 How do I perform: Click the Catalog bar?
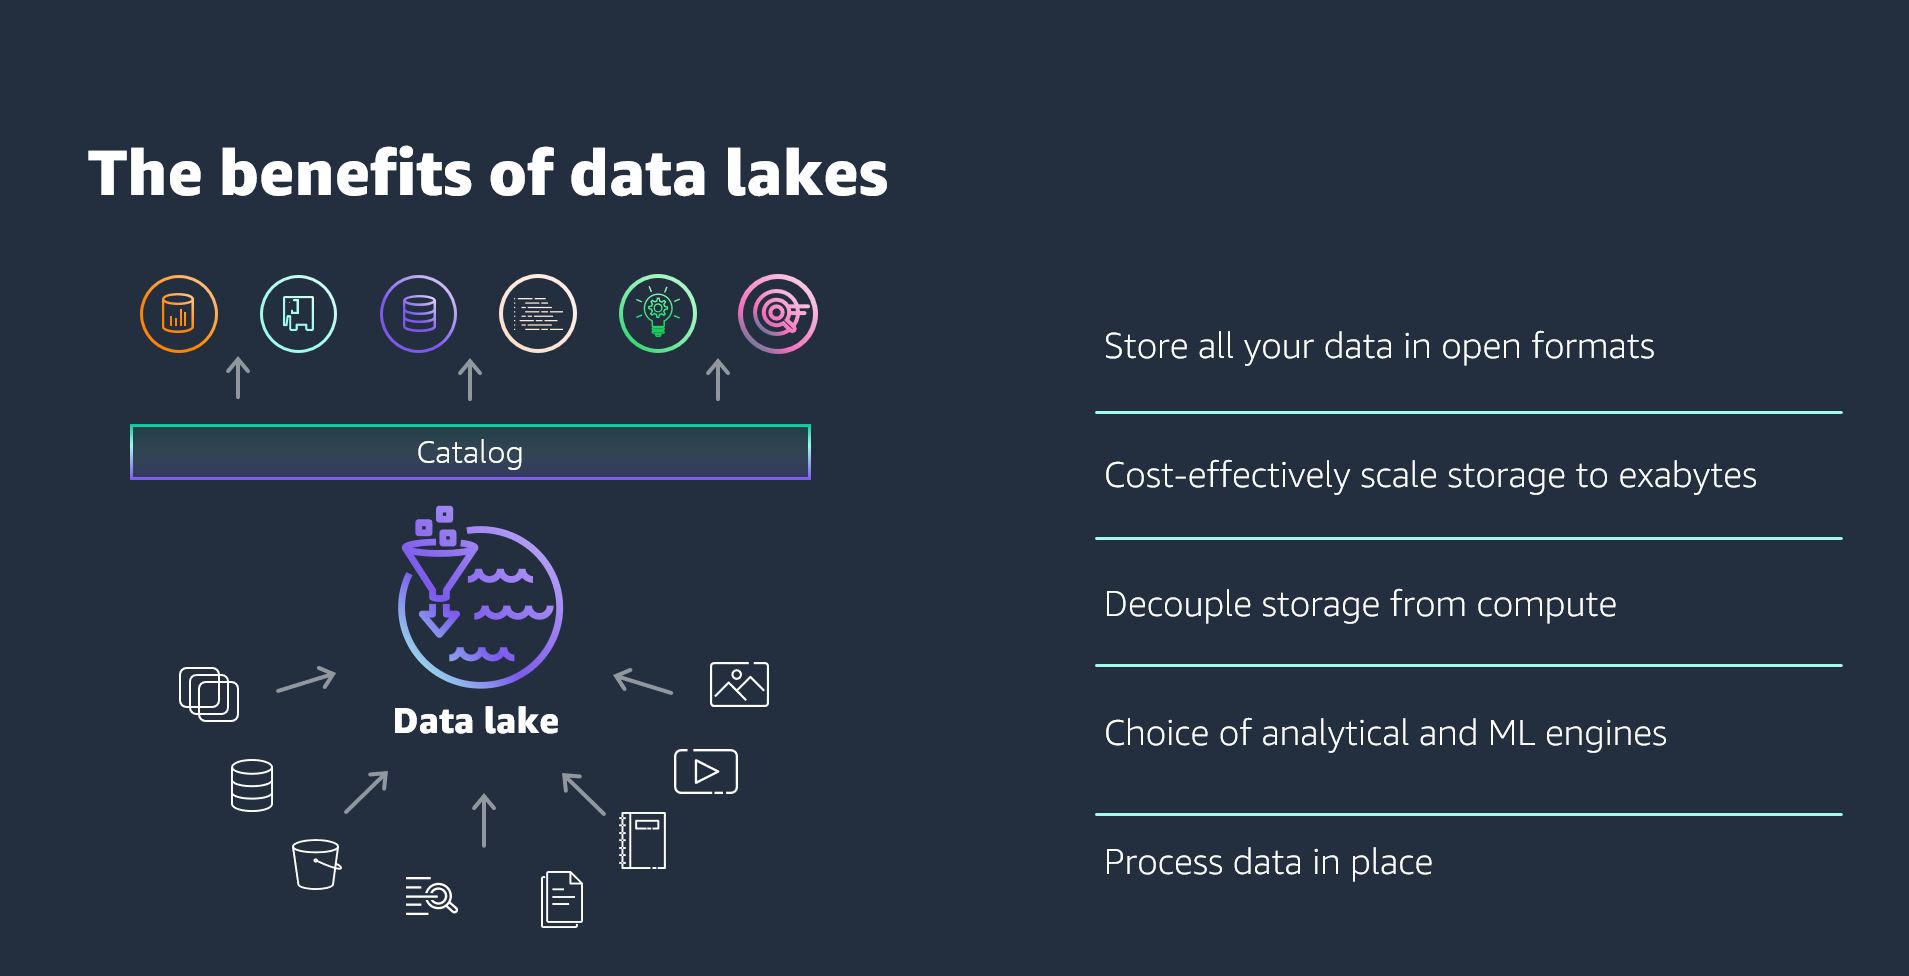pyautogui.click(x=470, y=452)
